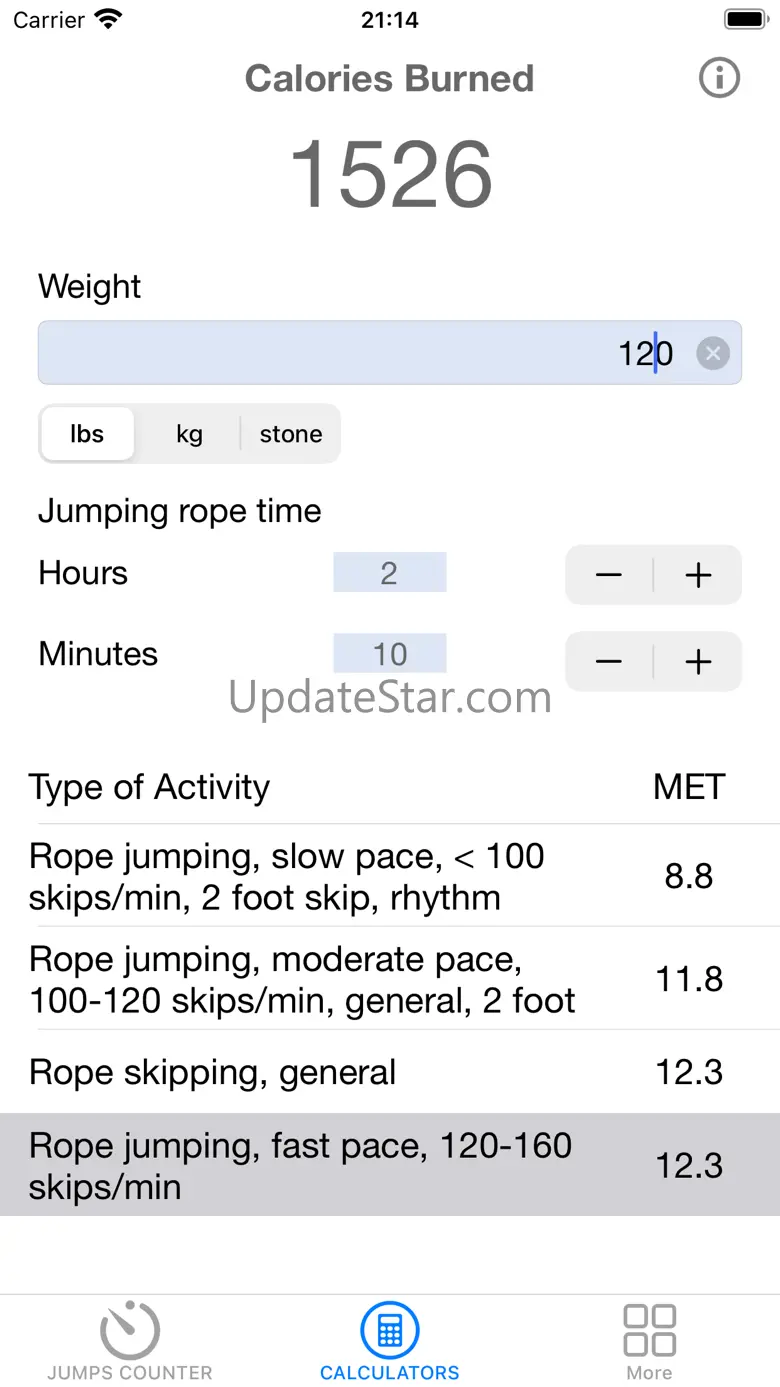
Task: Tap the Minutes value field
Action: (389, 654)
